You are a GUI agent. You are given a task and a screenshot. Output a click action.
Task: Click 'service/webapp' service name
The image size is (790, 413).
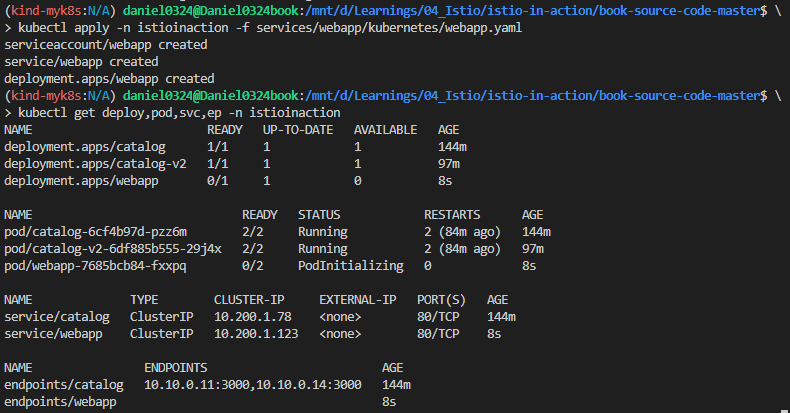[53, 334]
